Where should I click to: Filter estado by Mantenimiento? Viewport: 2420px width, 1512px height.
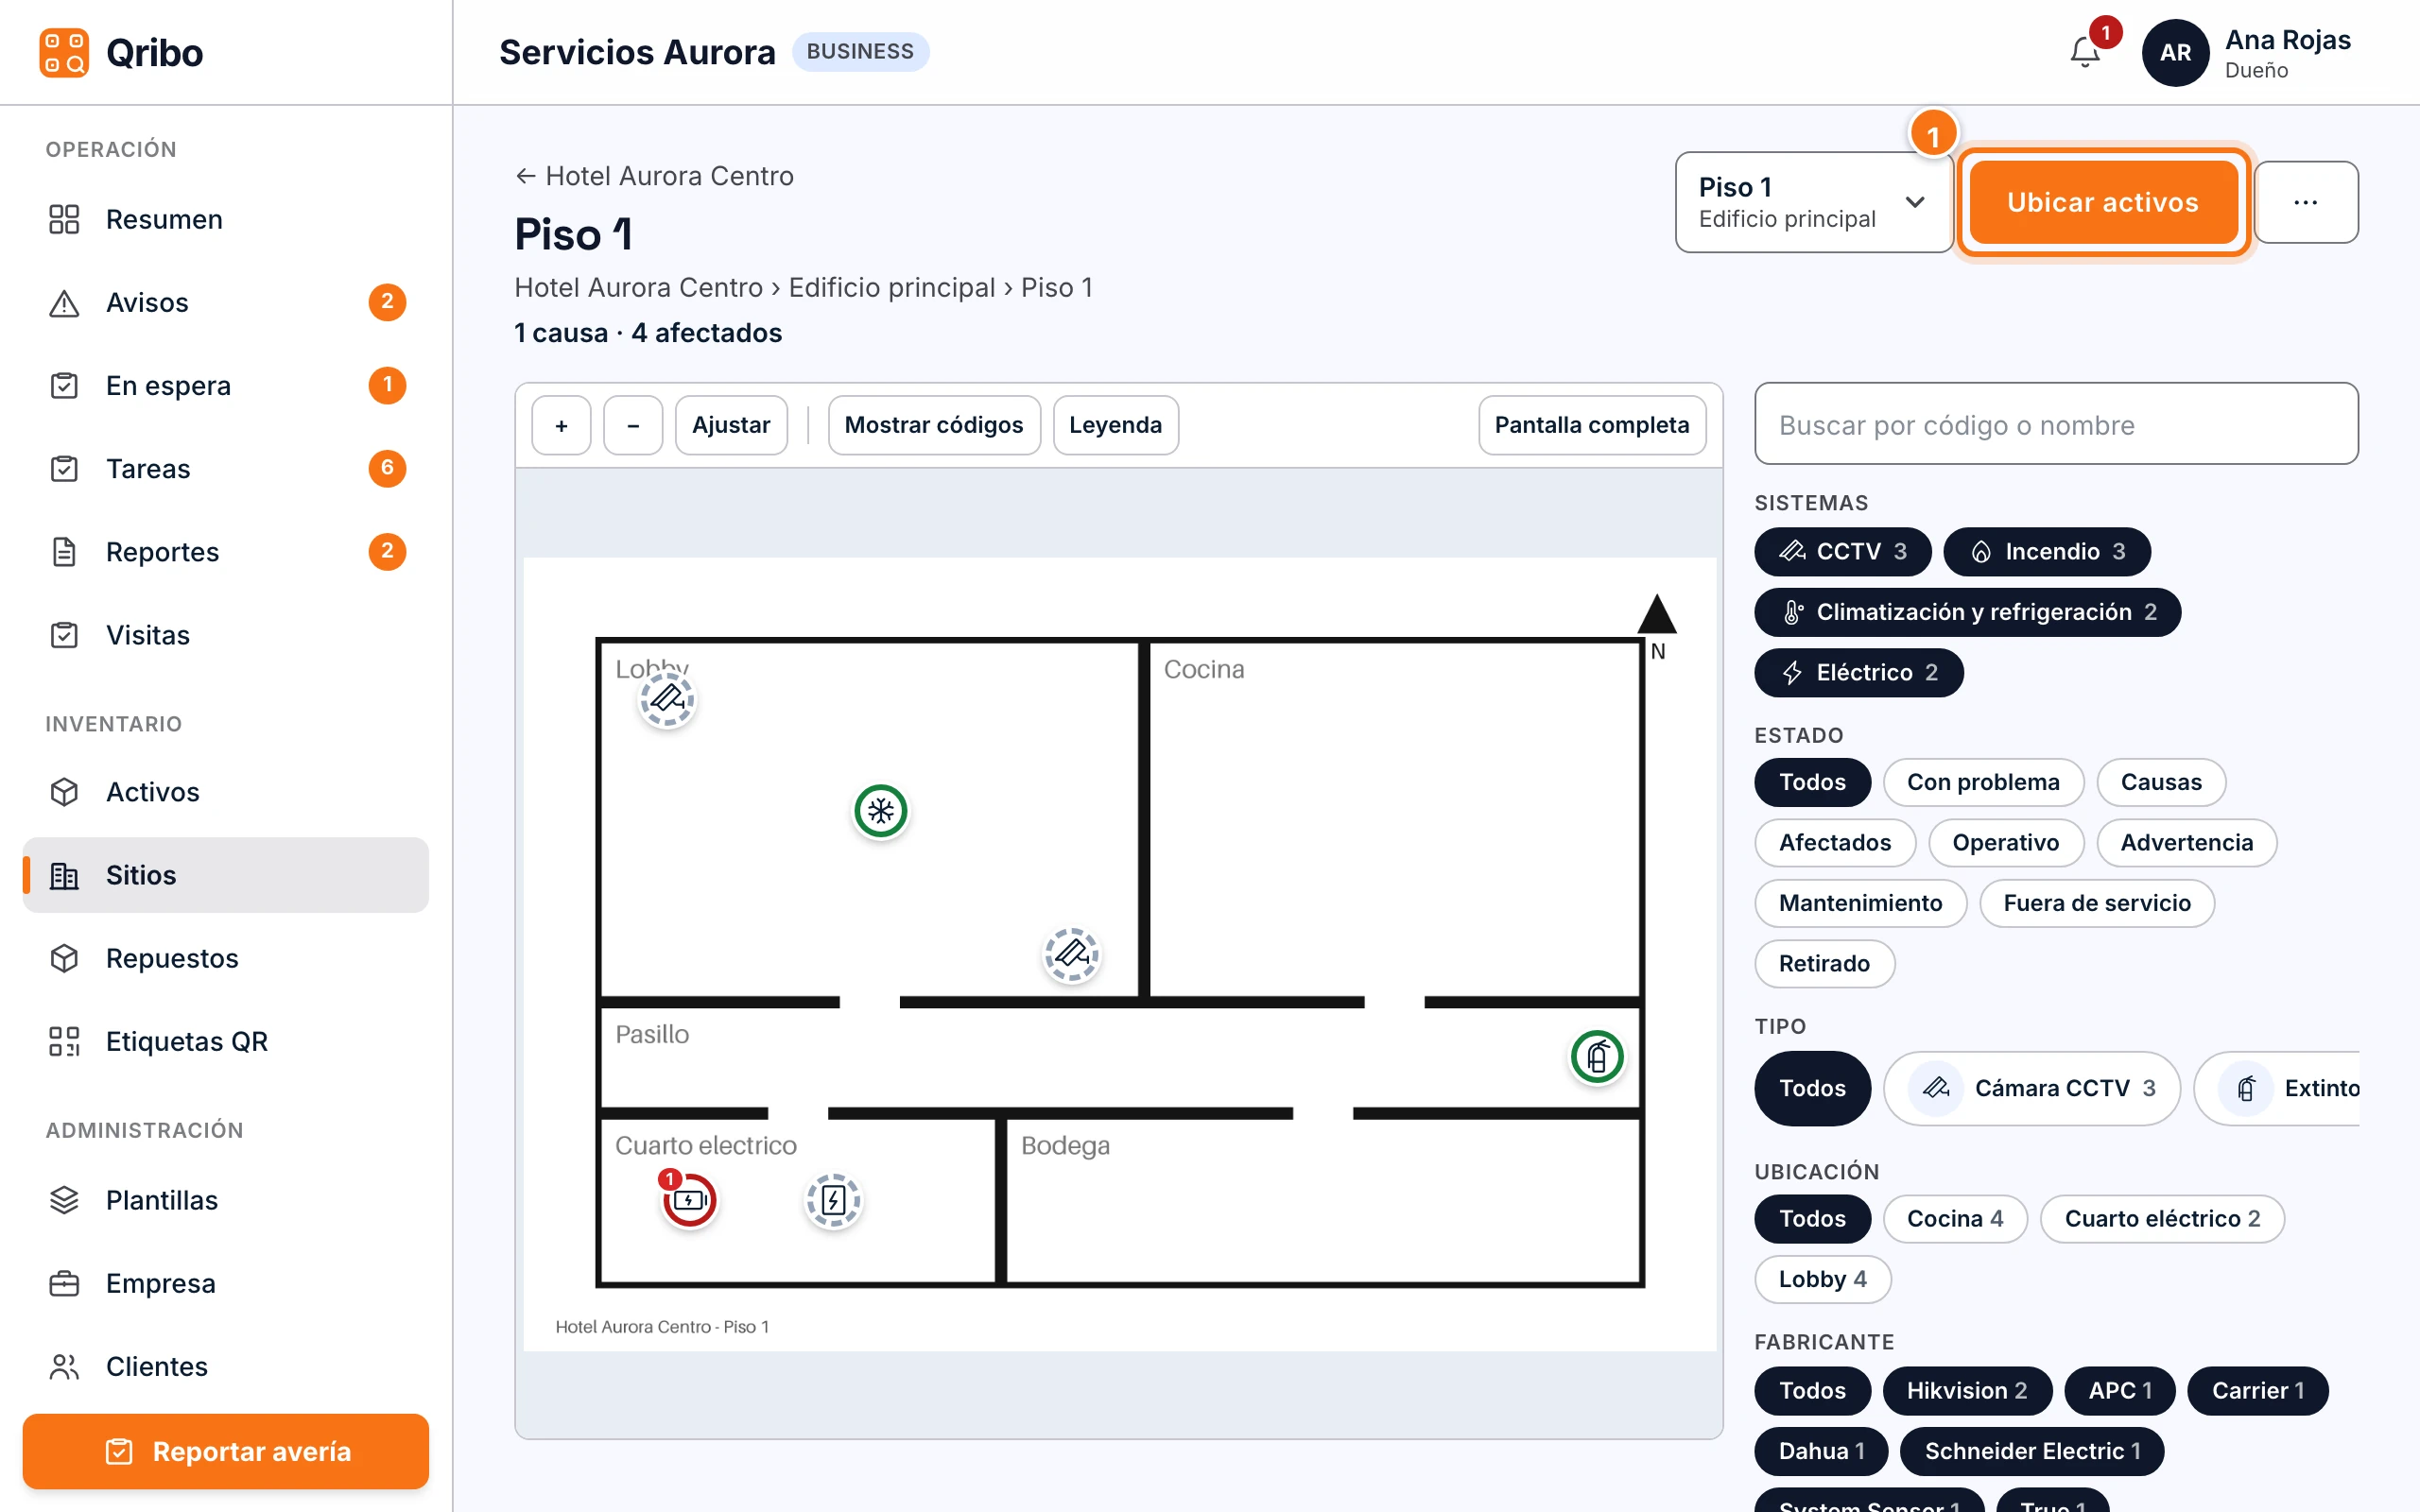1860,903
